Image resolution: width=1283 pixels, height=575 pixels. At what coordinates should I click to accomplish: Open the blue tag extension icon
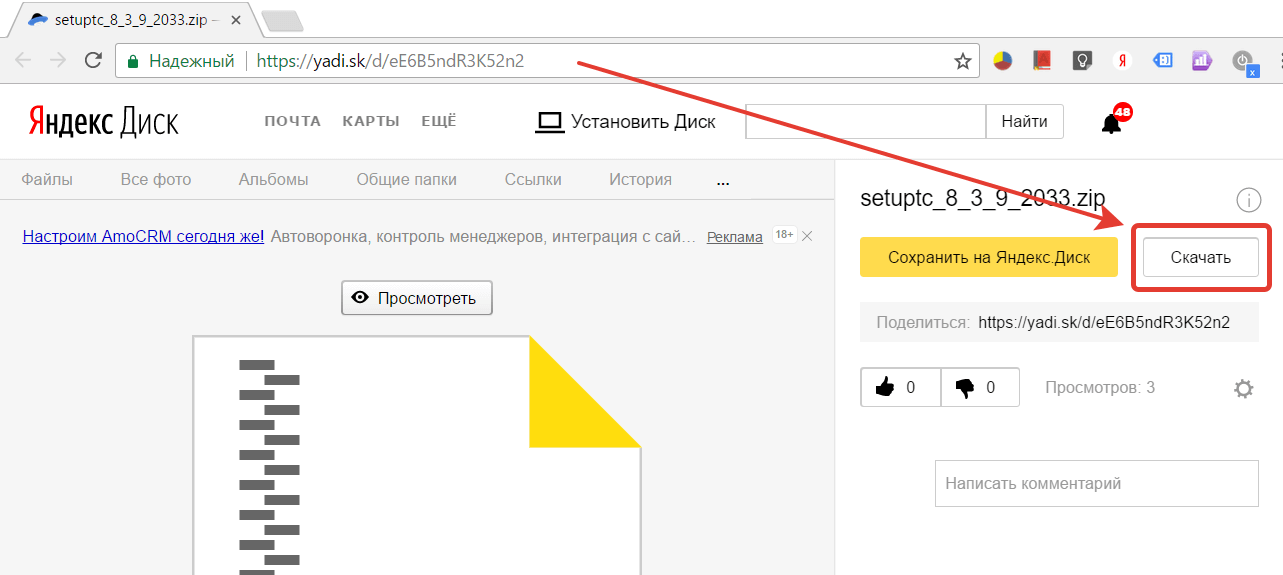pyautogui.click(x=1162, y=61)
